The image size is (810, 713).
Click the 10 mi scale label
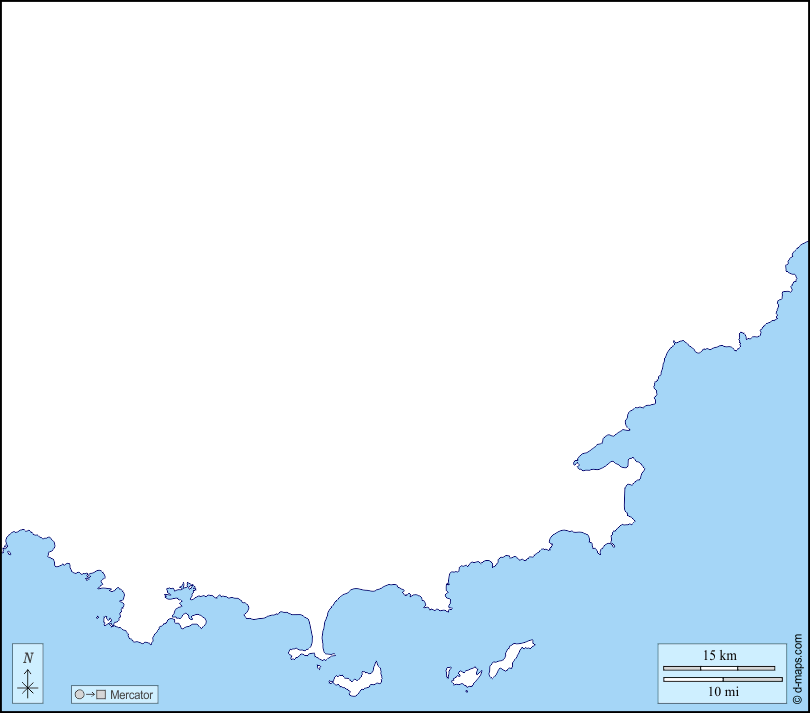pyautogui.click(x=722, y=691)
